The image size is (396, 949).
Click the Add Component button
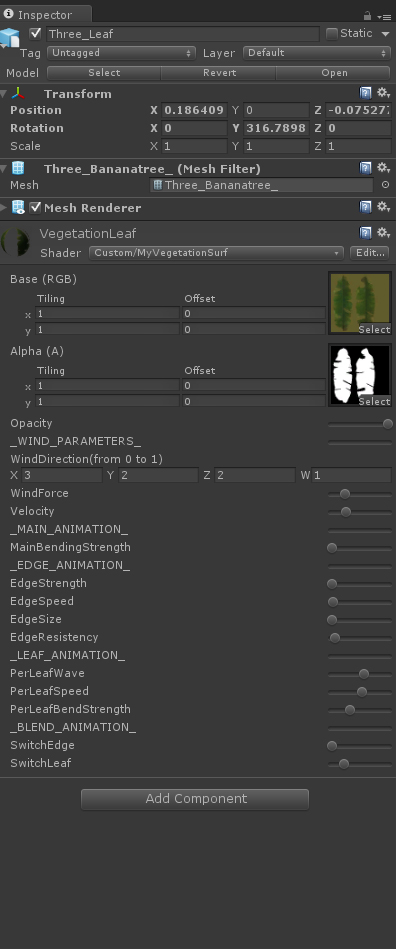coord(195,799)
